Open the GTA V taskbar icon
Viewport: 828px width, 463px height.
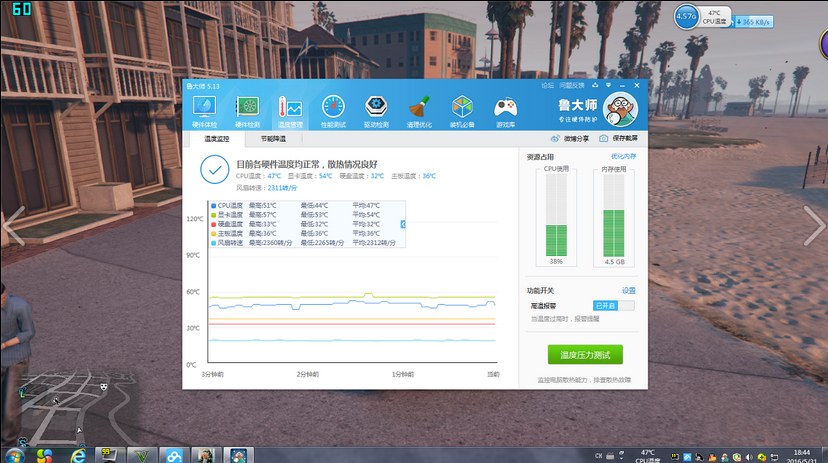click(x=142, y=456)
